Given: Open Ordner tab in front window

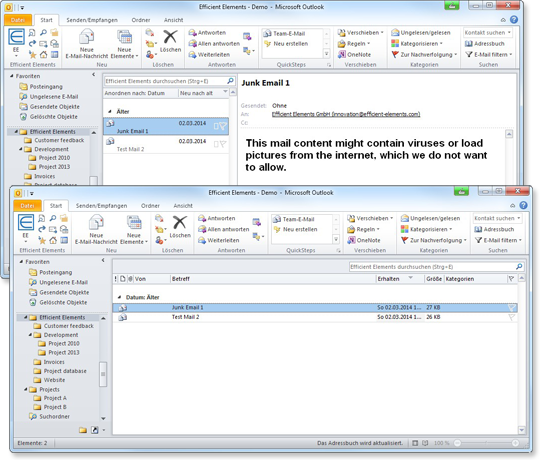Looking at the screenshot, I should [x=150, y=206].
